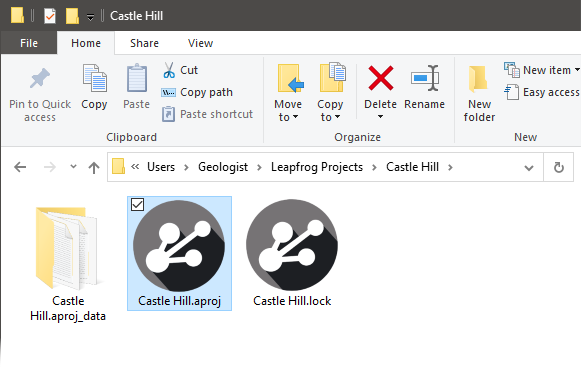Select the Castle Hill.lock file

pyautogui.click(x=292, y=253)
